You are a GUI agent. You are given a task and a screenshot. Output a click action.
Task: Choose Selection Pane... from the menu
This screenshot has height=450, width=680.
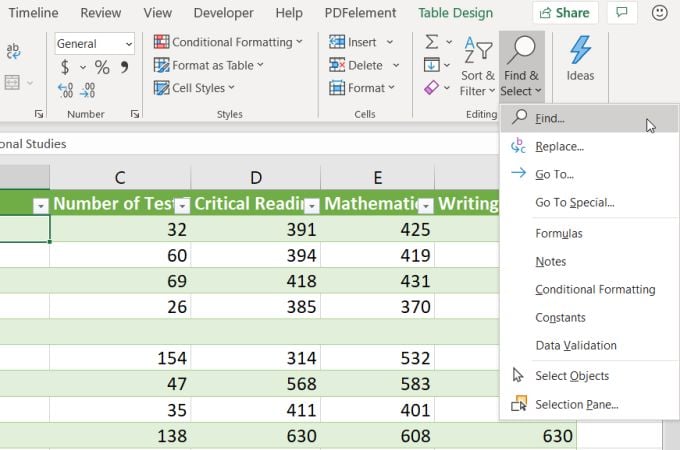[576, 404]
